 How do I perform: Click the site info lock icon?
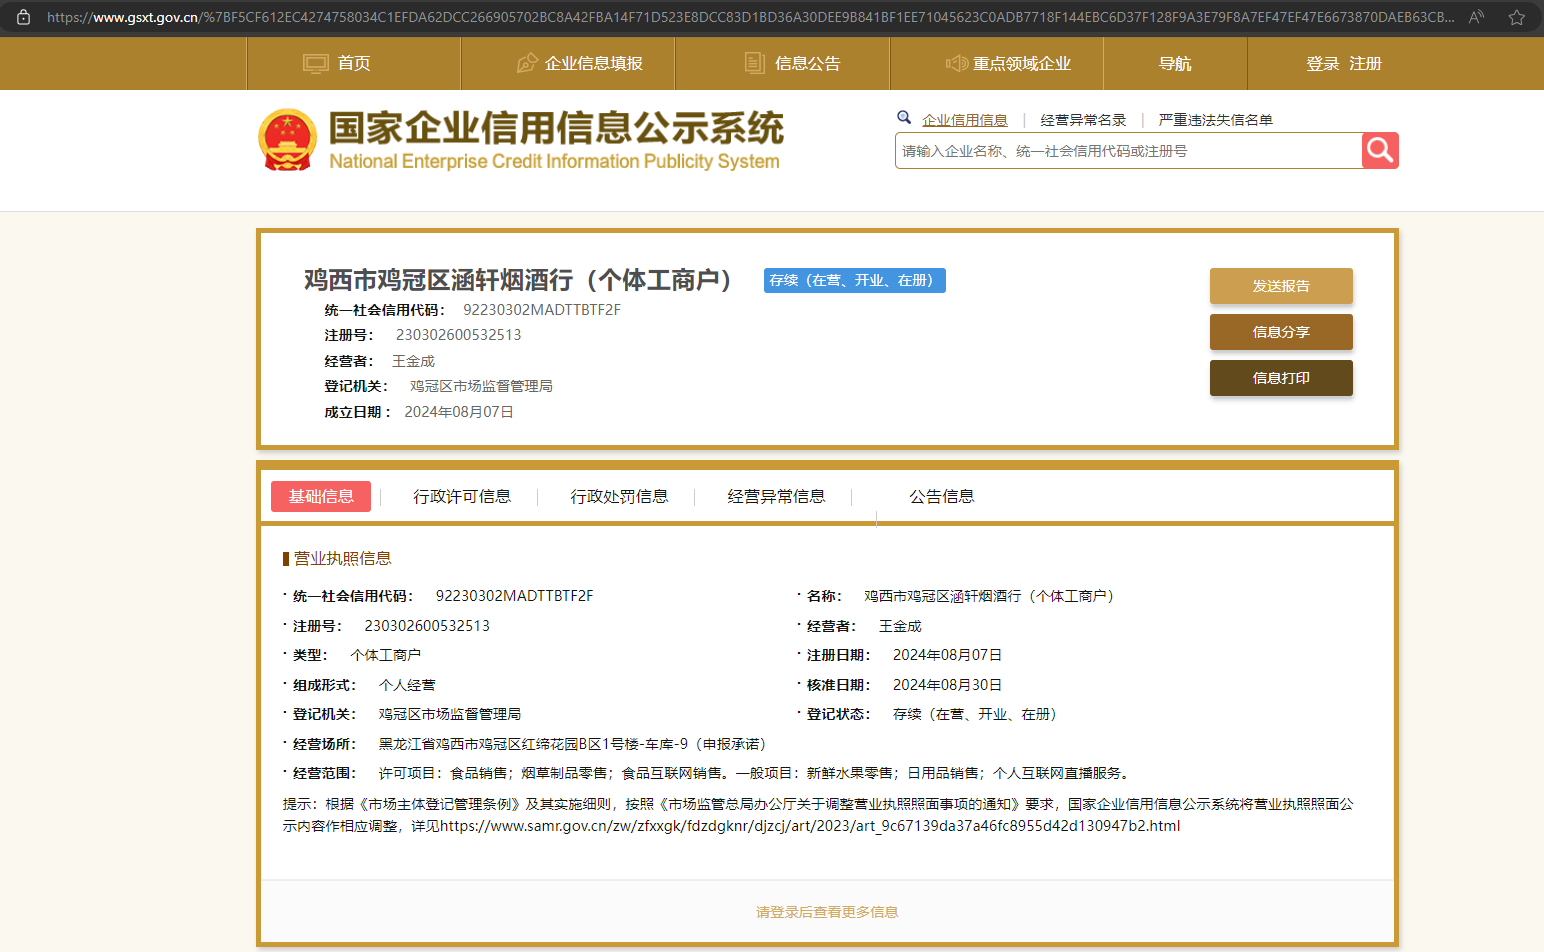tap(23, 17)
